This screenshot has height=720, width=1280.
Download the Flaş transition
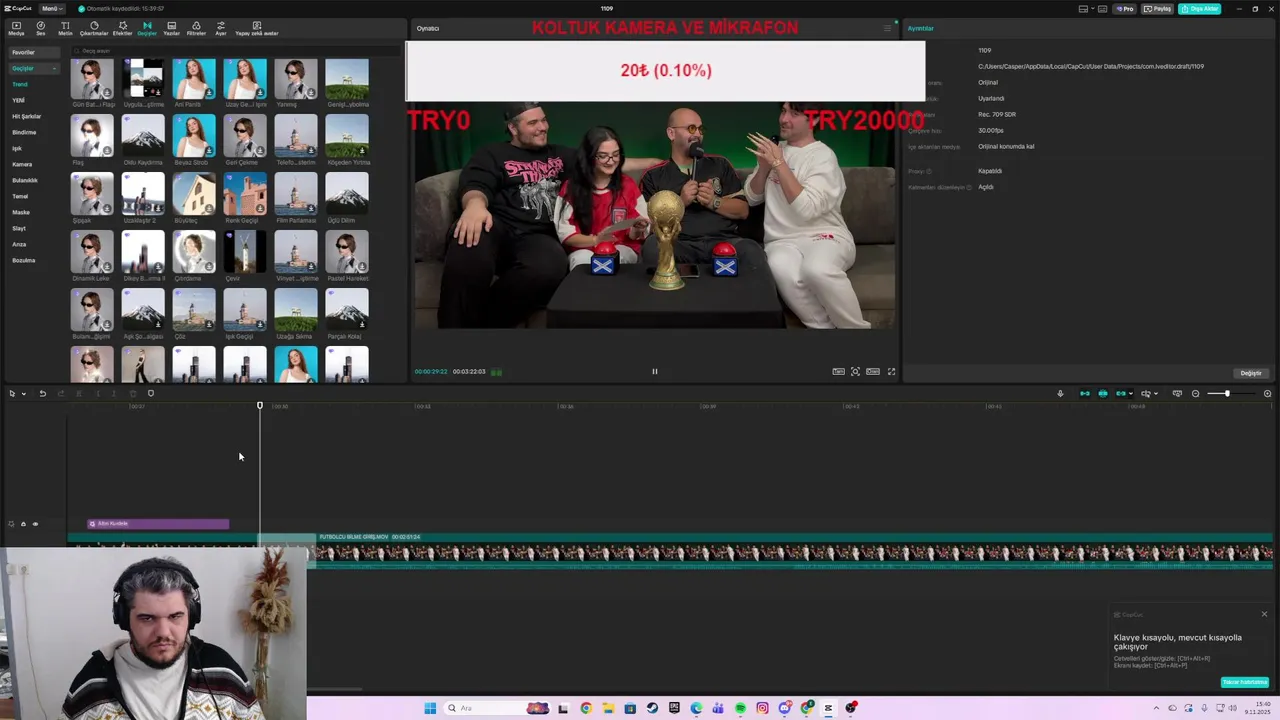(107, 151)
